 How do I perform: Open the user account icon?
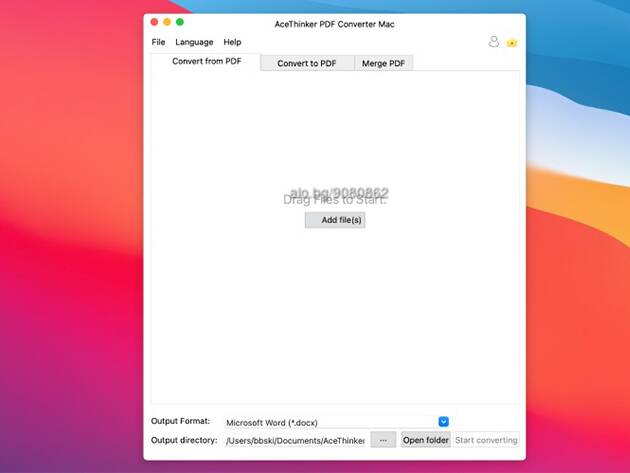tap(494, 42)
